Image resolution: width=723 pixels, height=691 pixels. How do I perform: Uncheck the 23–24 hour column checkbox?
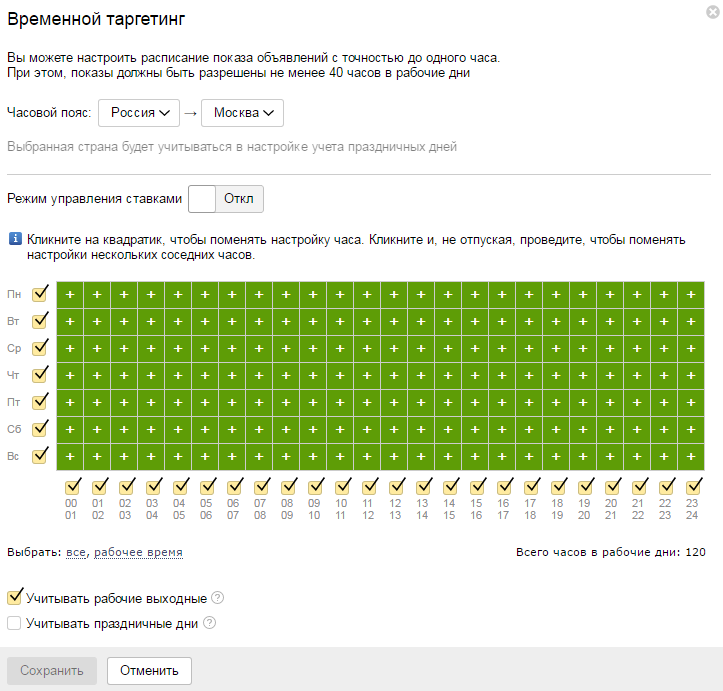pyautogui.click(x=693, y=487)
